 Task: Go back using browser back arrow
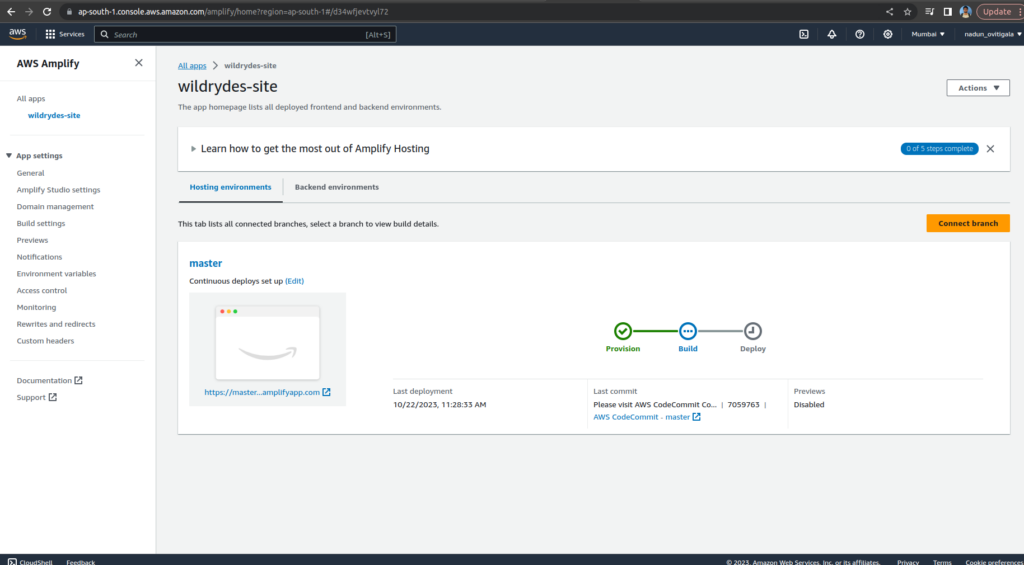pyautogui.click(x=11, y=12)
